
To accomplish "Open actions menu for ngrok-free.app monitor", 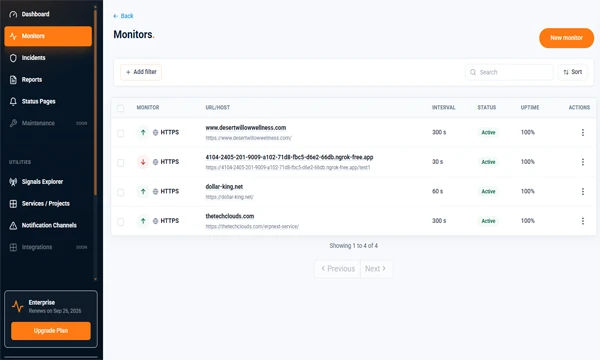I will (582, 162).
